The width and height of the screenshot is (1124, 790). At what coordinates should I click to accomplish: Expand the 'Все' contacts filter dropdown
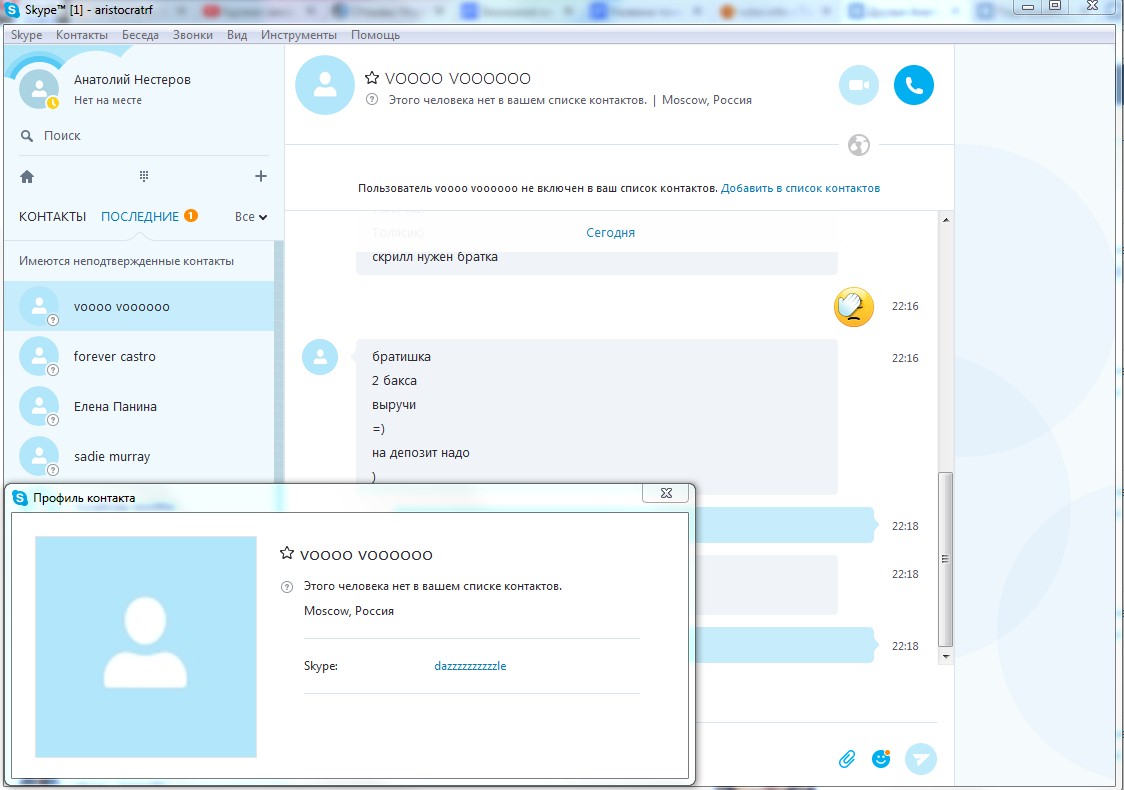pyautogui.click(x=251, y=216)
